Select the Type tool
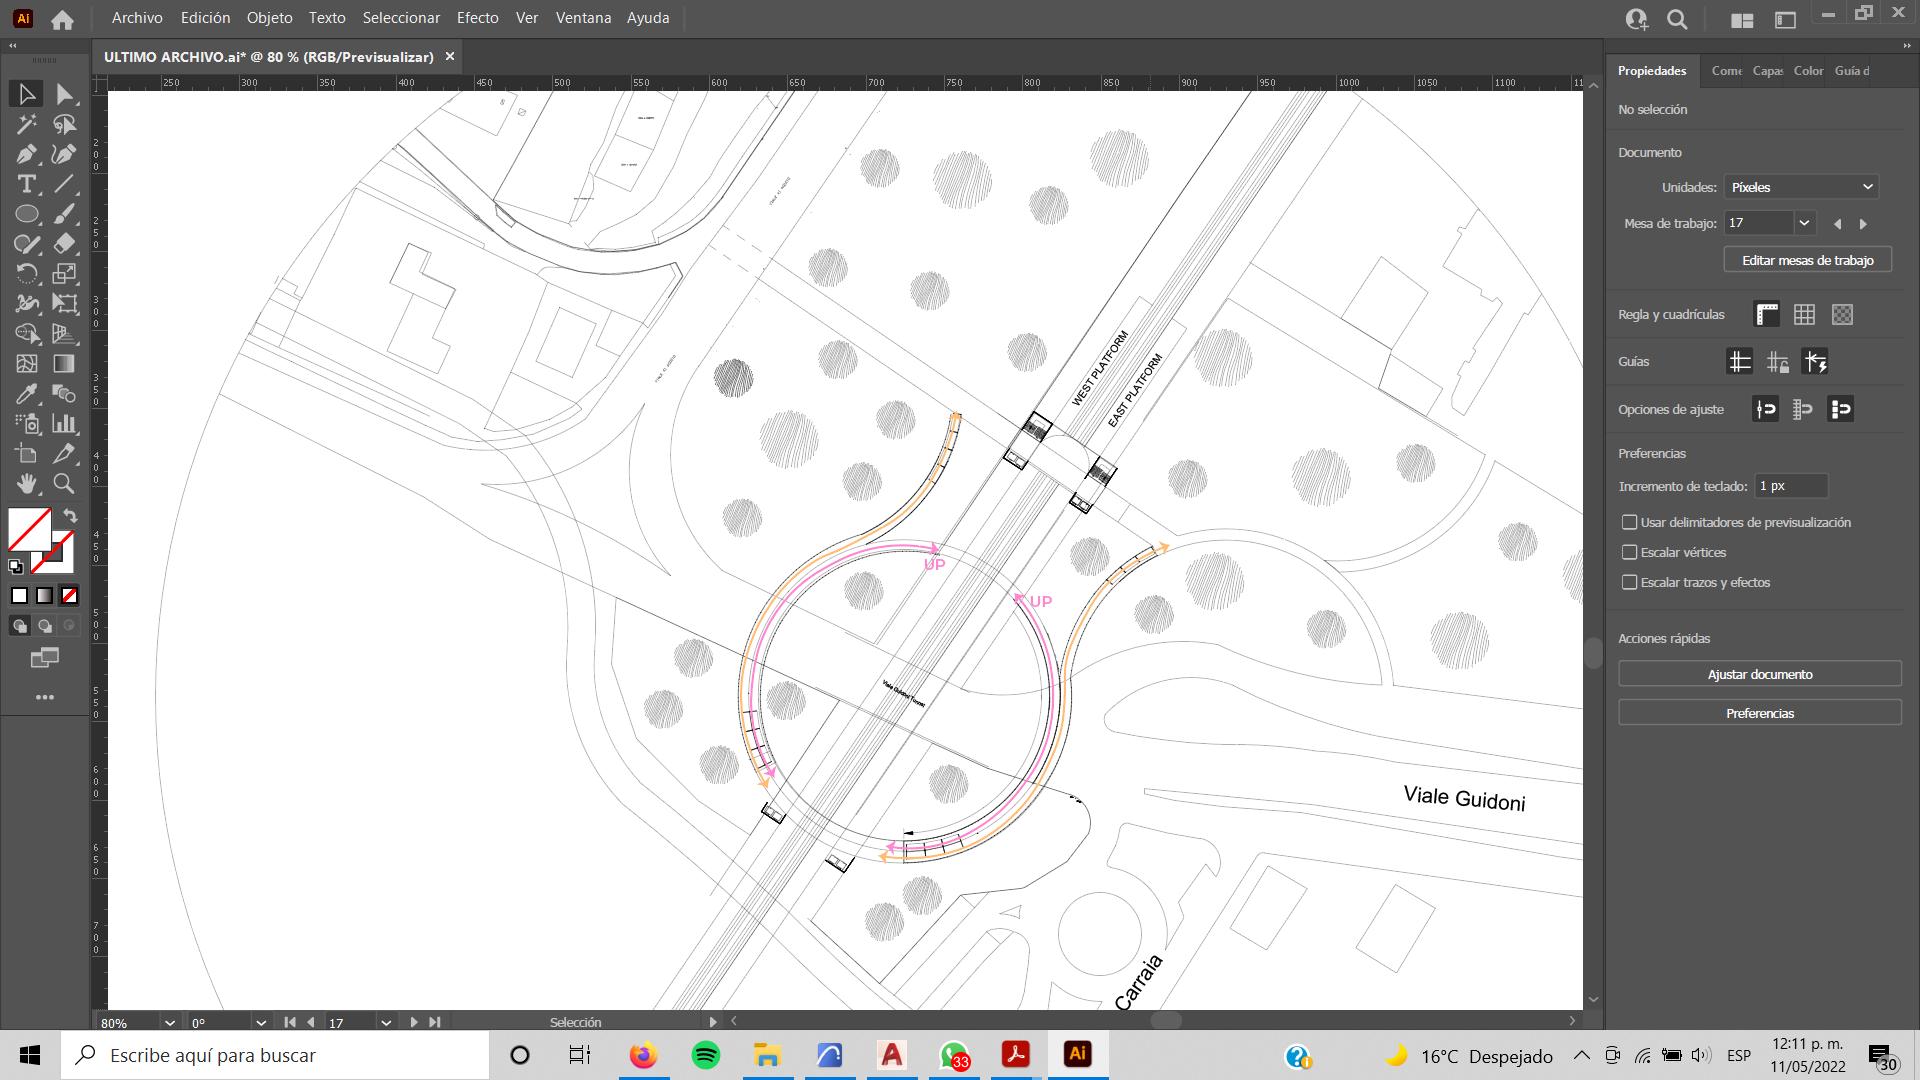This screenshot has height=1080, width=1920. click(26, 184)
